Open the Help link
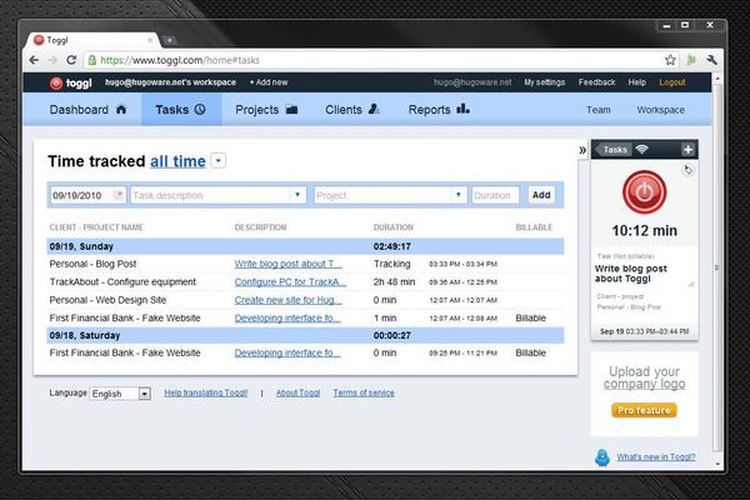Screen dimensions: 750x500 pyautogui.click(x=637, y=82)
